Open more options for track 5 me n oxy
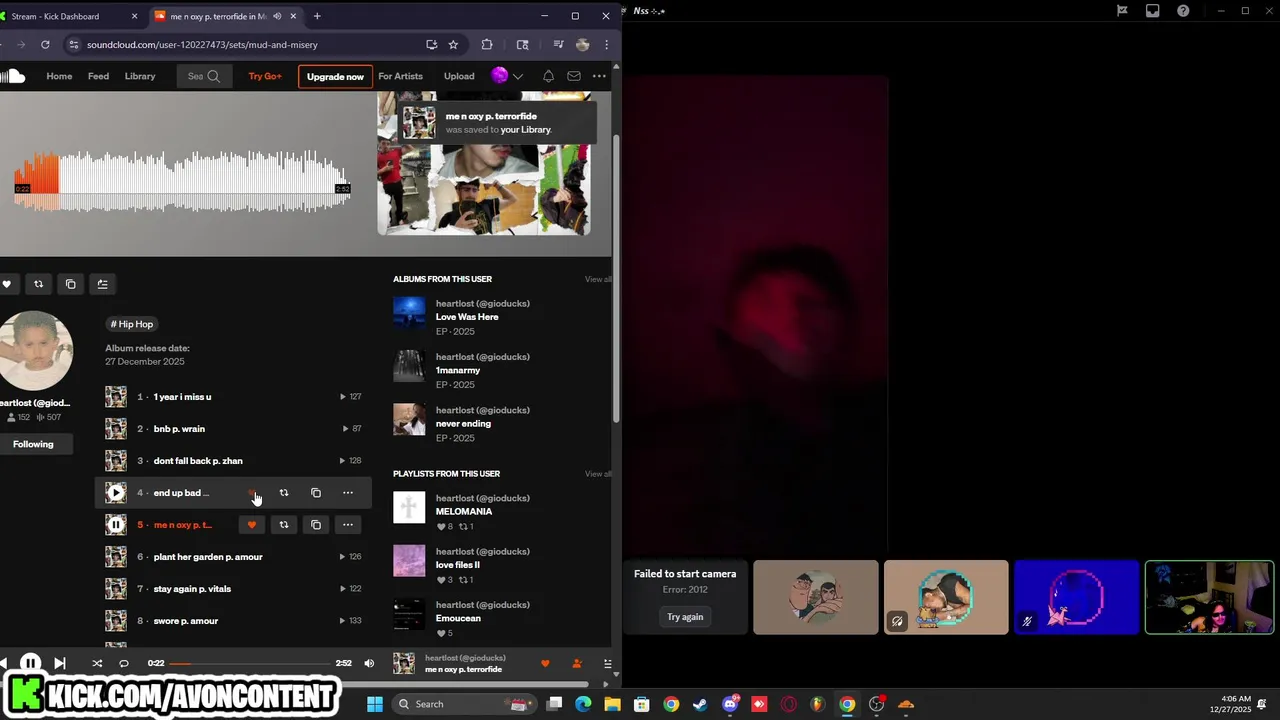This screenshot has width=1280, height=720. click(x=348, y=525)
